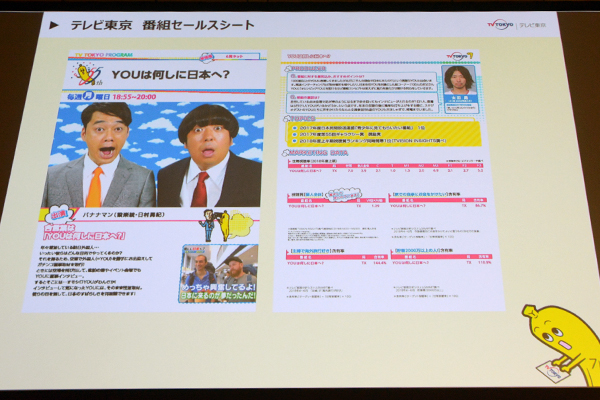
Task: Click the banana 55th anniversary logo
Action: tap(86, 75)
